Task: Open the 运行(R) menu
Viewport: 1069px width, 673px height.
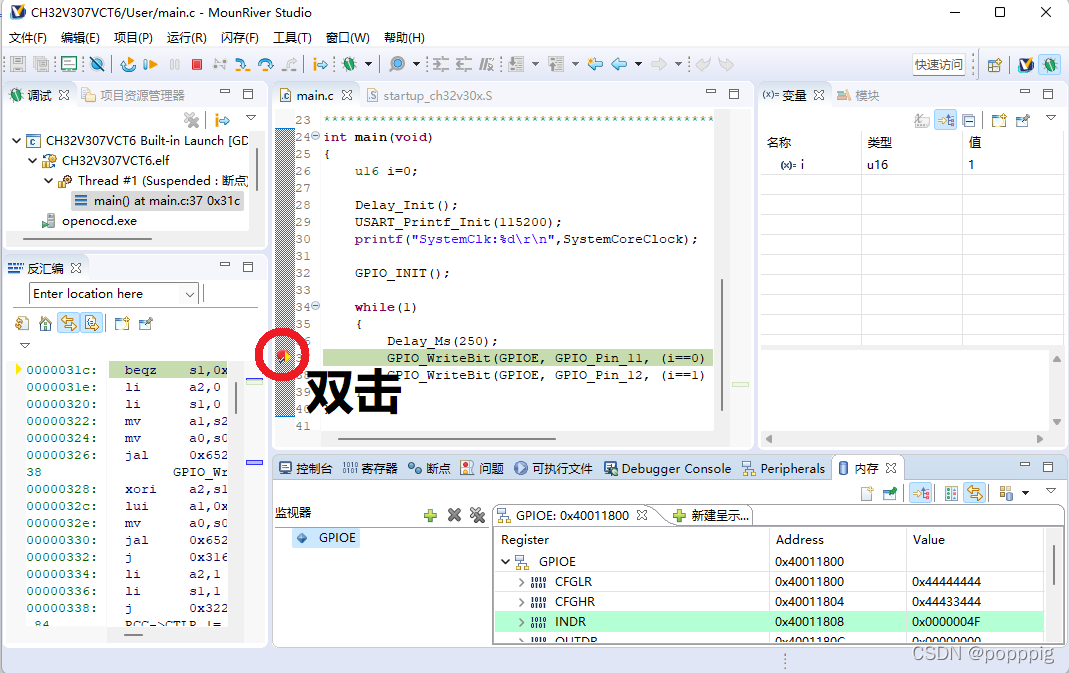Action: click(186, 38)
